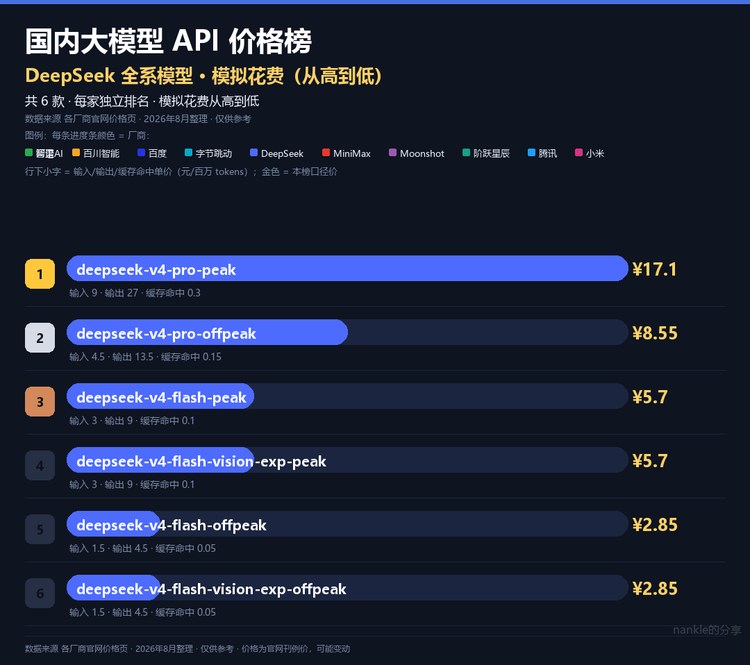750x665 pixels.
Task: Click the ¥5.7 price in rank 4 row
Action: click(x=650, y=461)
